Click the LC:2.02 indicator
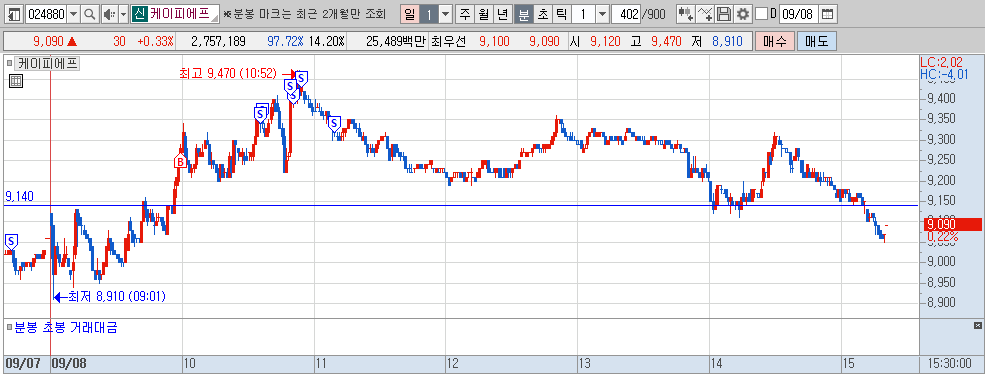 (x=940, y=63)
